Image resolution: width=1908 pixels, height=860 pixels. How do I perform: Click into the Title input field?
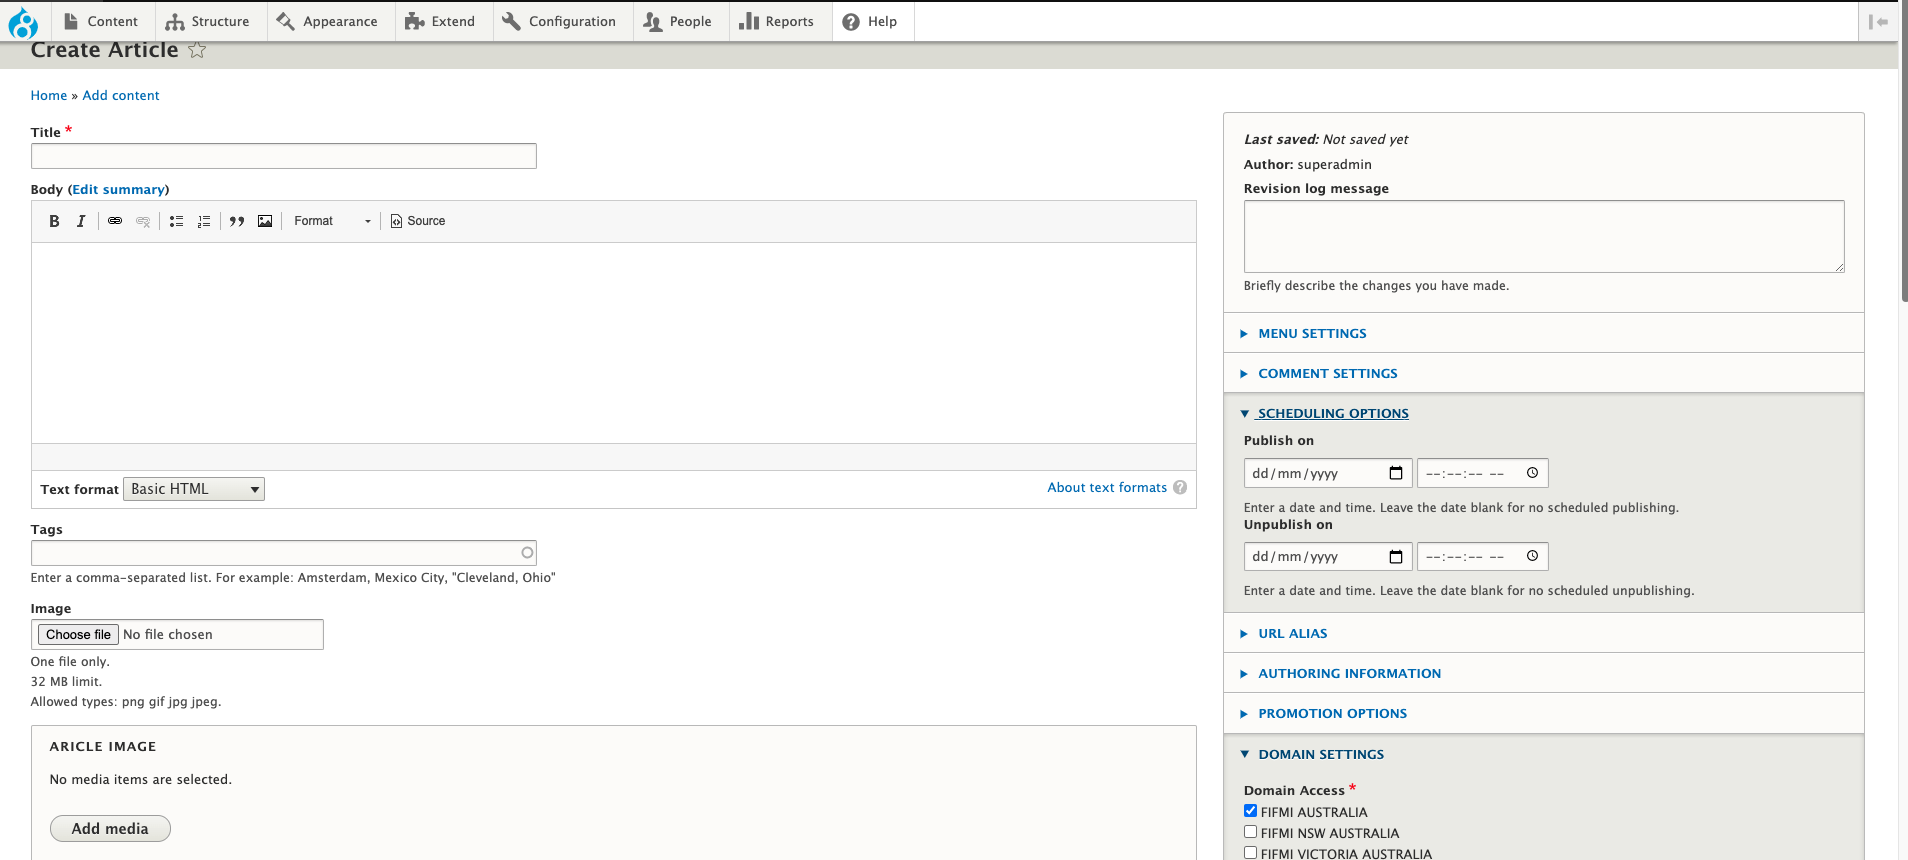(283, 156)
